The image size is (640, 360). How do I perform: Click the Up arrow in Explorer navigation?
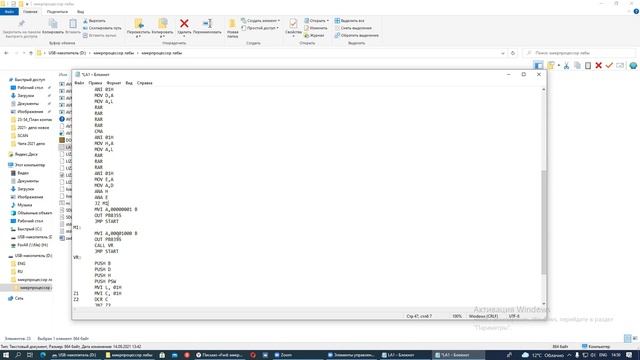pos(31,53)
